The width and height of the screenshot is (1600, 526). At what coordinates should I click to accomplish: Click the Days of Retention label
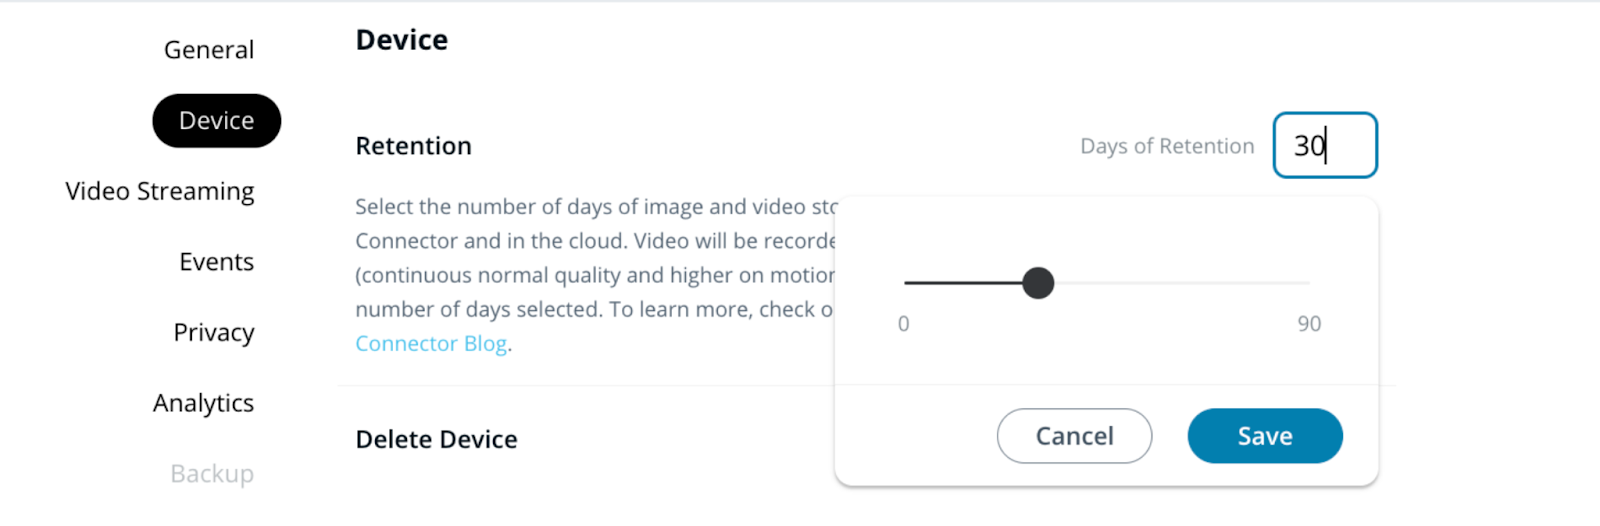[1166, 147]
